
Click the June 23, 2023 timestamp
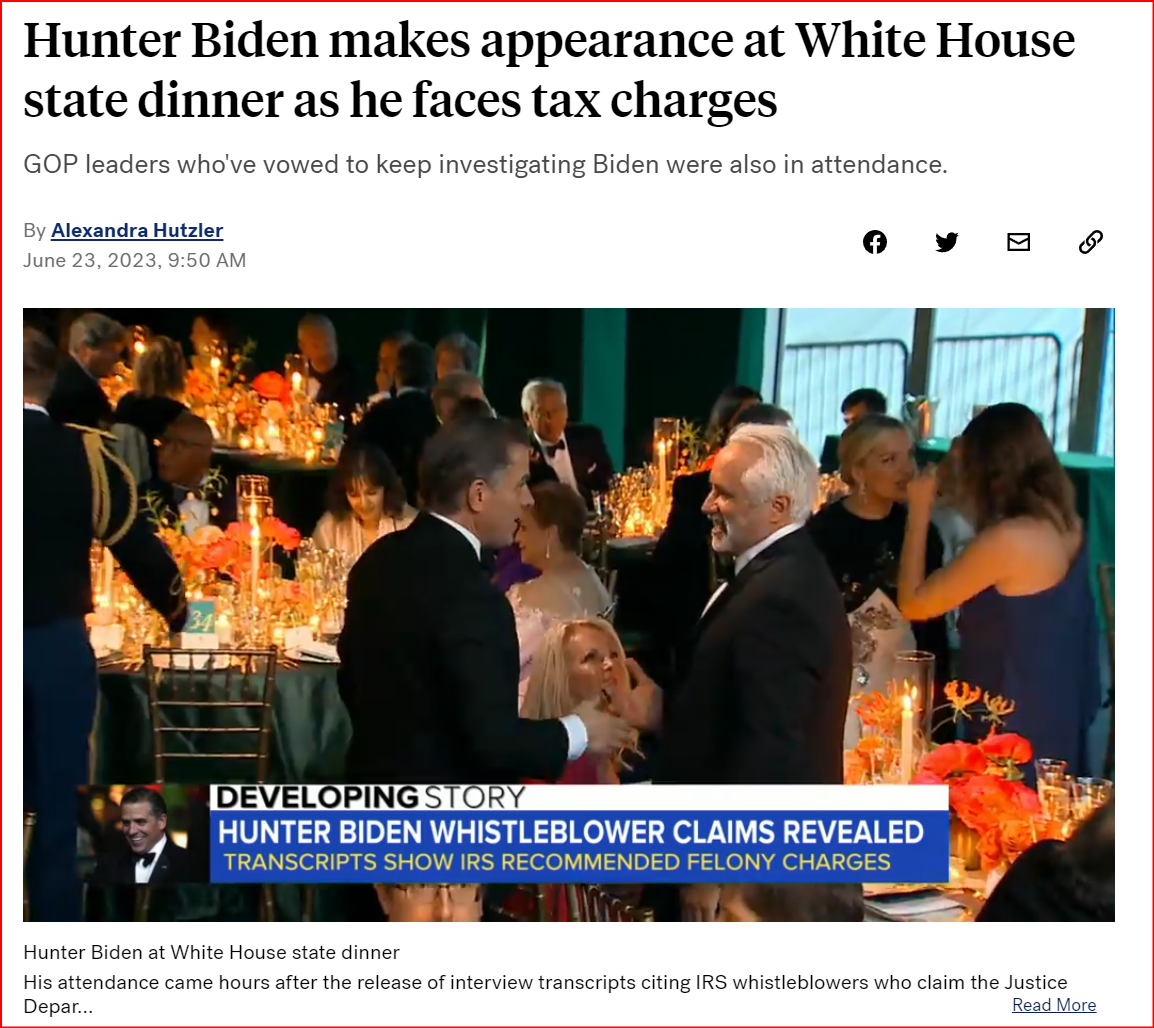tap(134, 260)
